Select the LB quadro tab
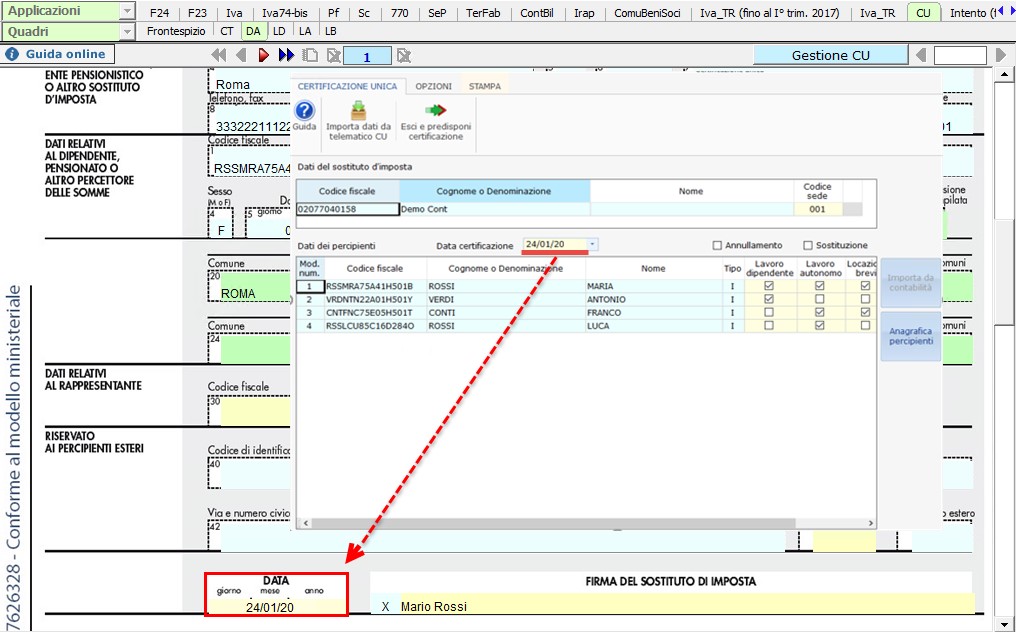The image size is (1016, 632). [330, 31]
